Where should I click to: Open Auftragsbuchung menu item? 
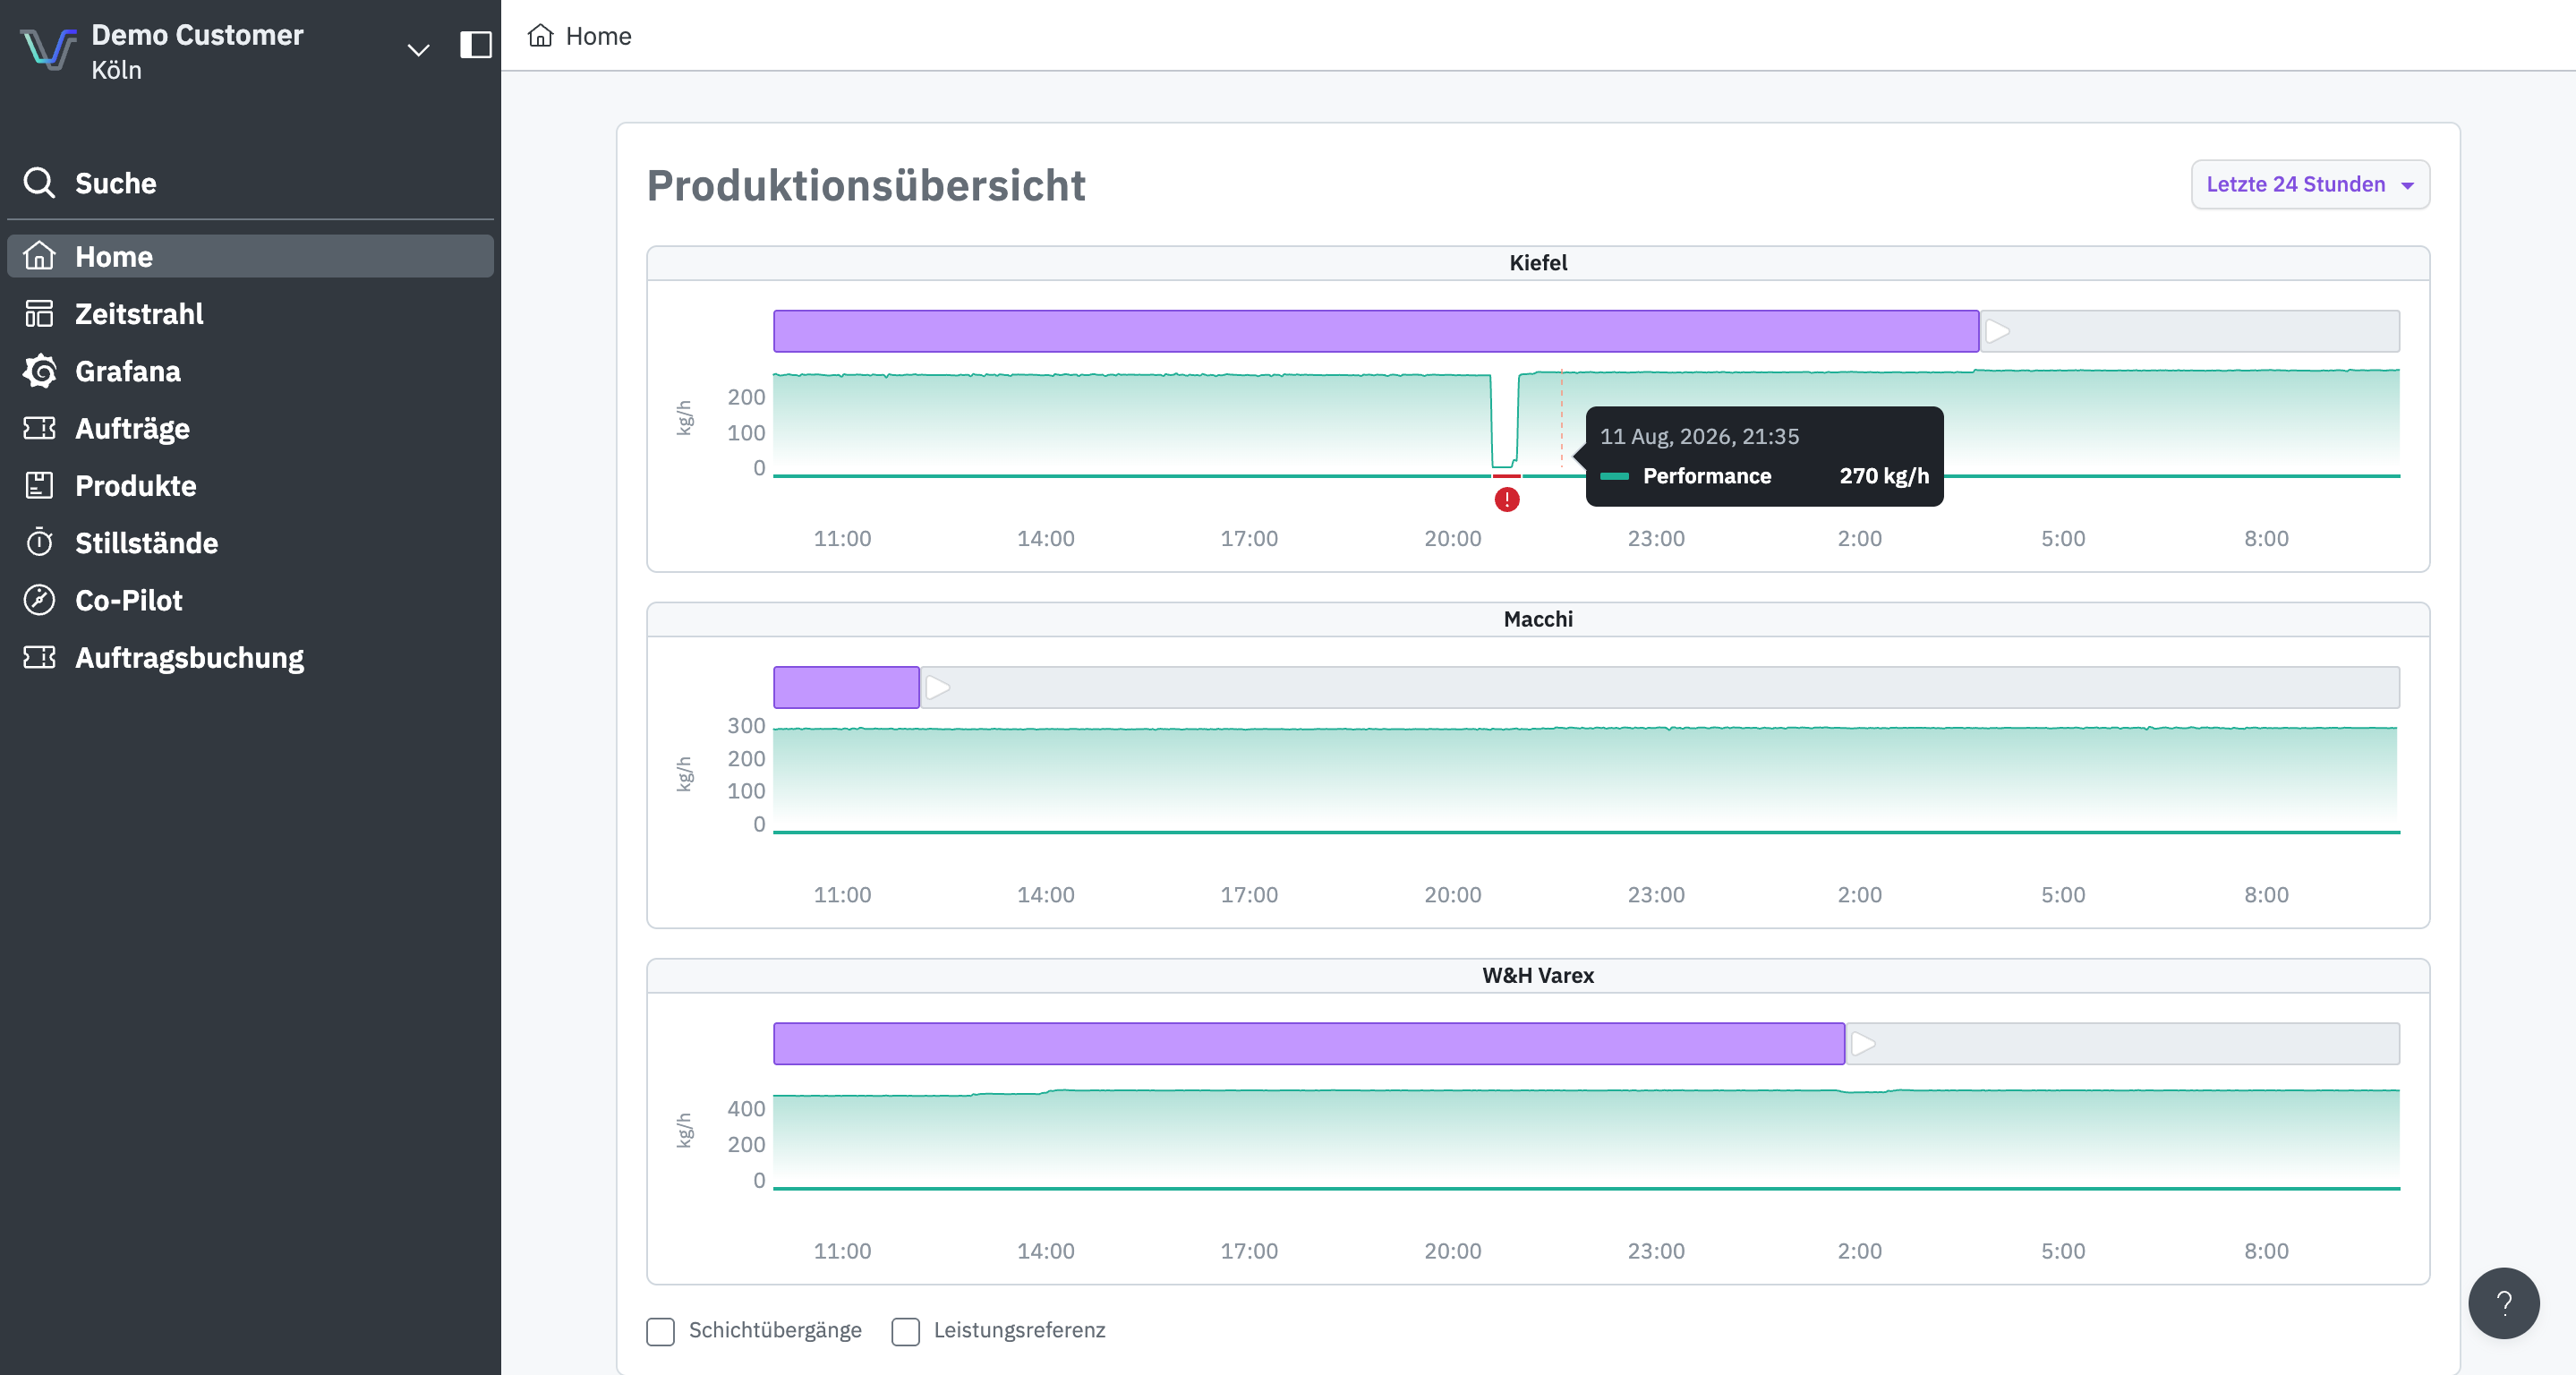coord(250,657)
